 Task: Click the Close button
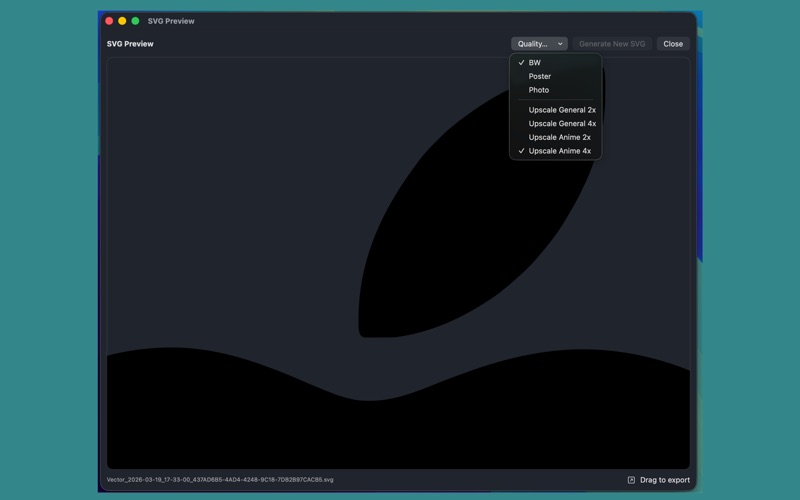pyautogui.click(x=673, y=44)
